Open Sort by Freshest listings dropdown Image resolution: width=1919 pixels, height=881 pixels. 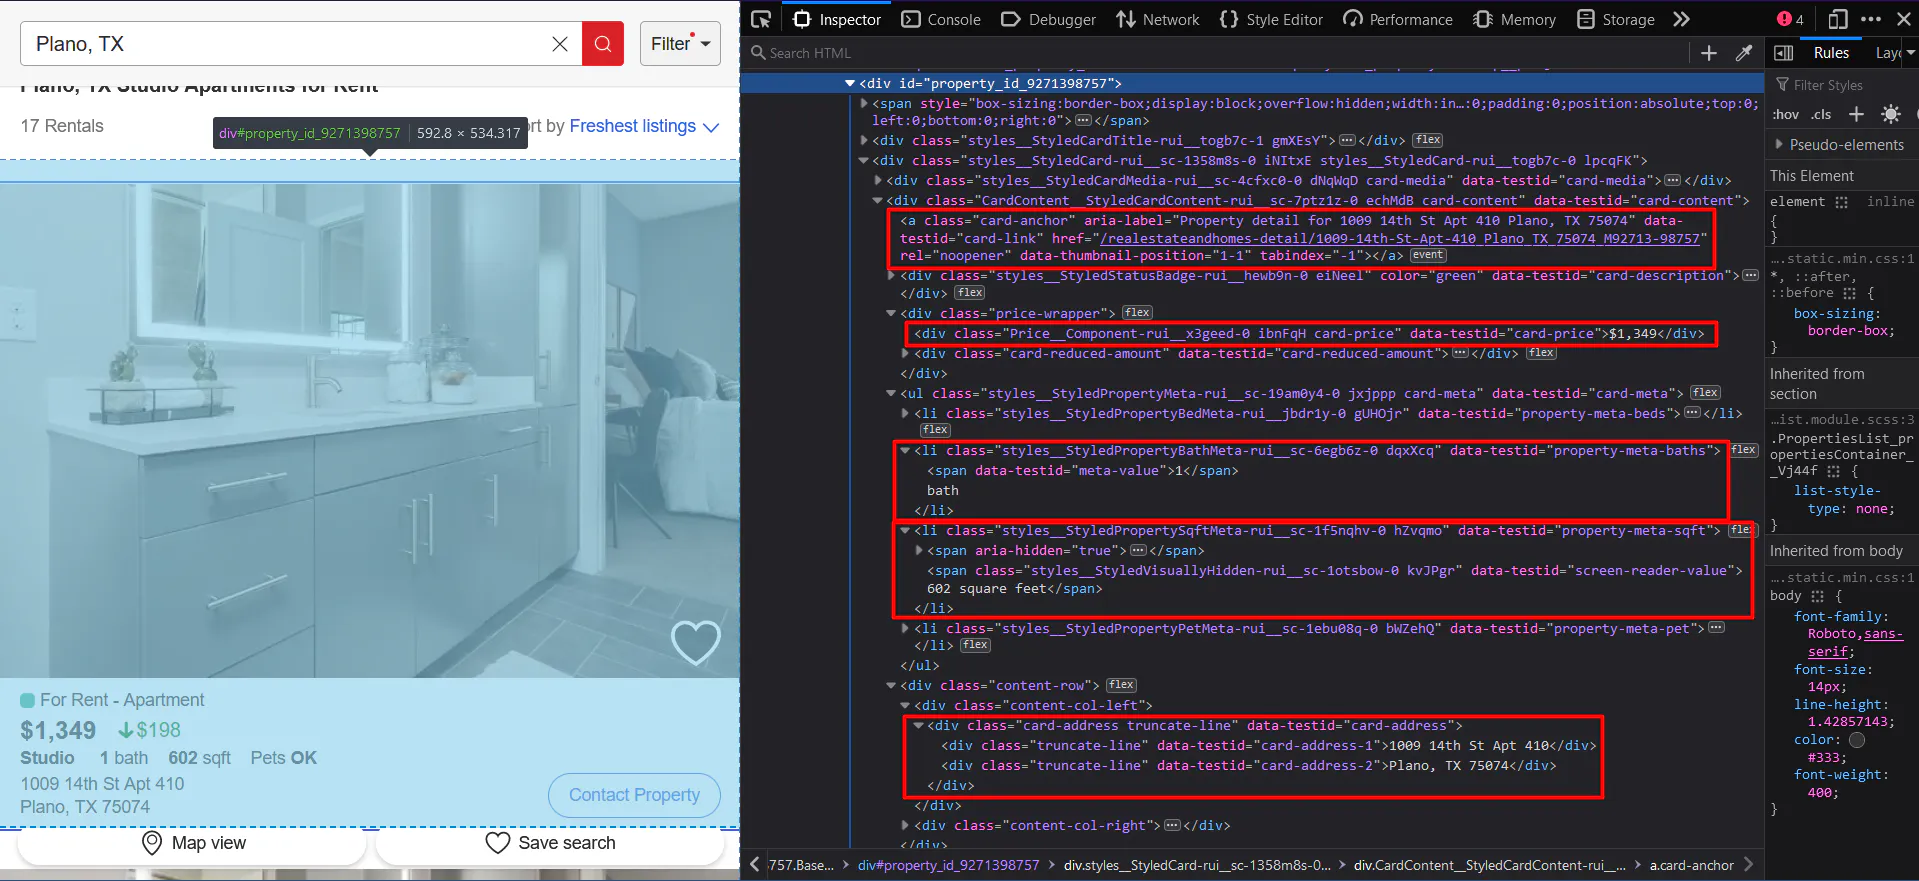(642, 127)
